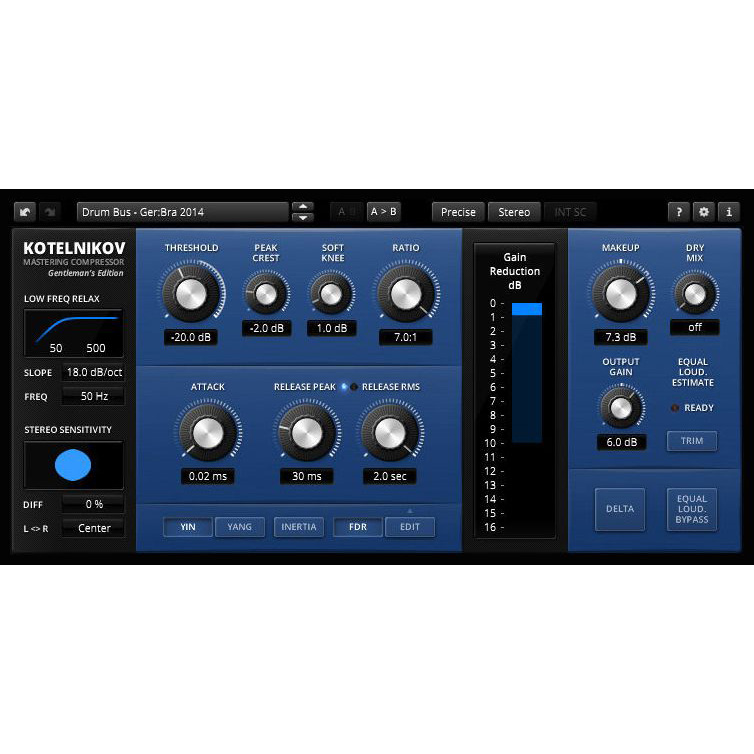Open the help question mark icon
This screenshot has width=754, height=754.
pyautogui.click(x=679, y=212)
